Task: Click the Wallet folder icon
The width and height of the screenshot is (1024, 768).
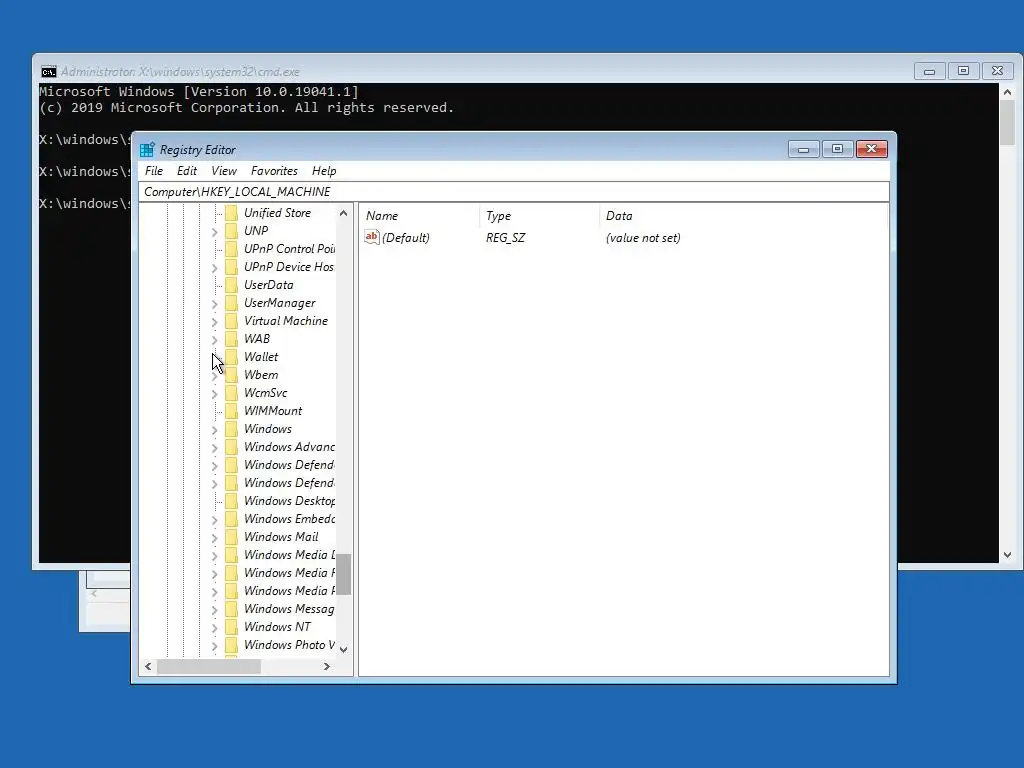Action: tap(231, 357)
